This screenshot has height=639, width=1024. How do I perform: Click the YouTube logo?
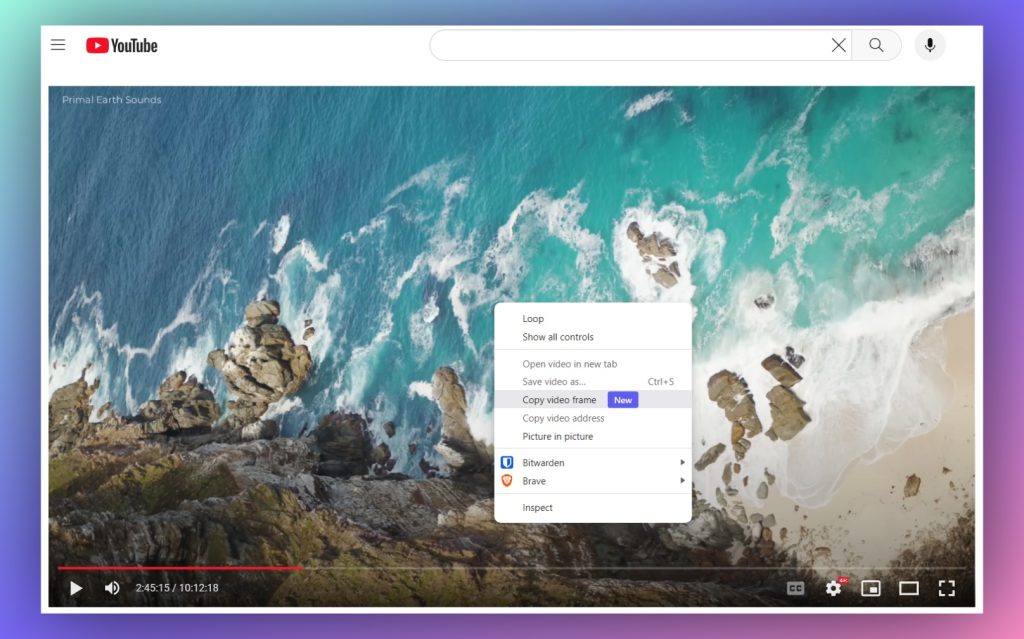pyautogui.click(x=122, y=45)
